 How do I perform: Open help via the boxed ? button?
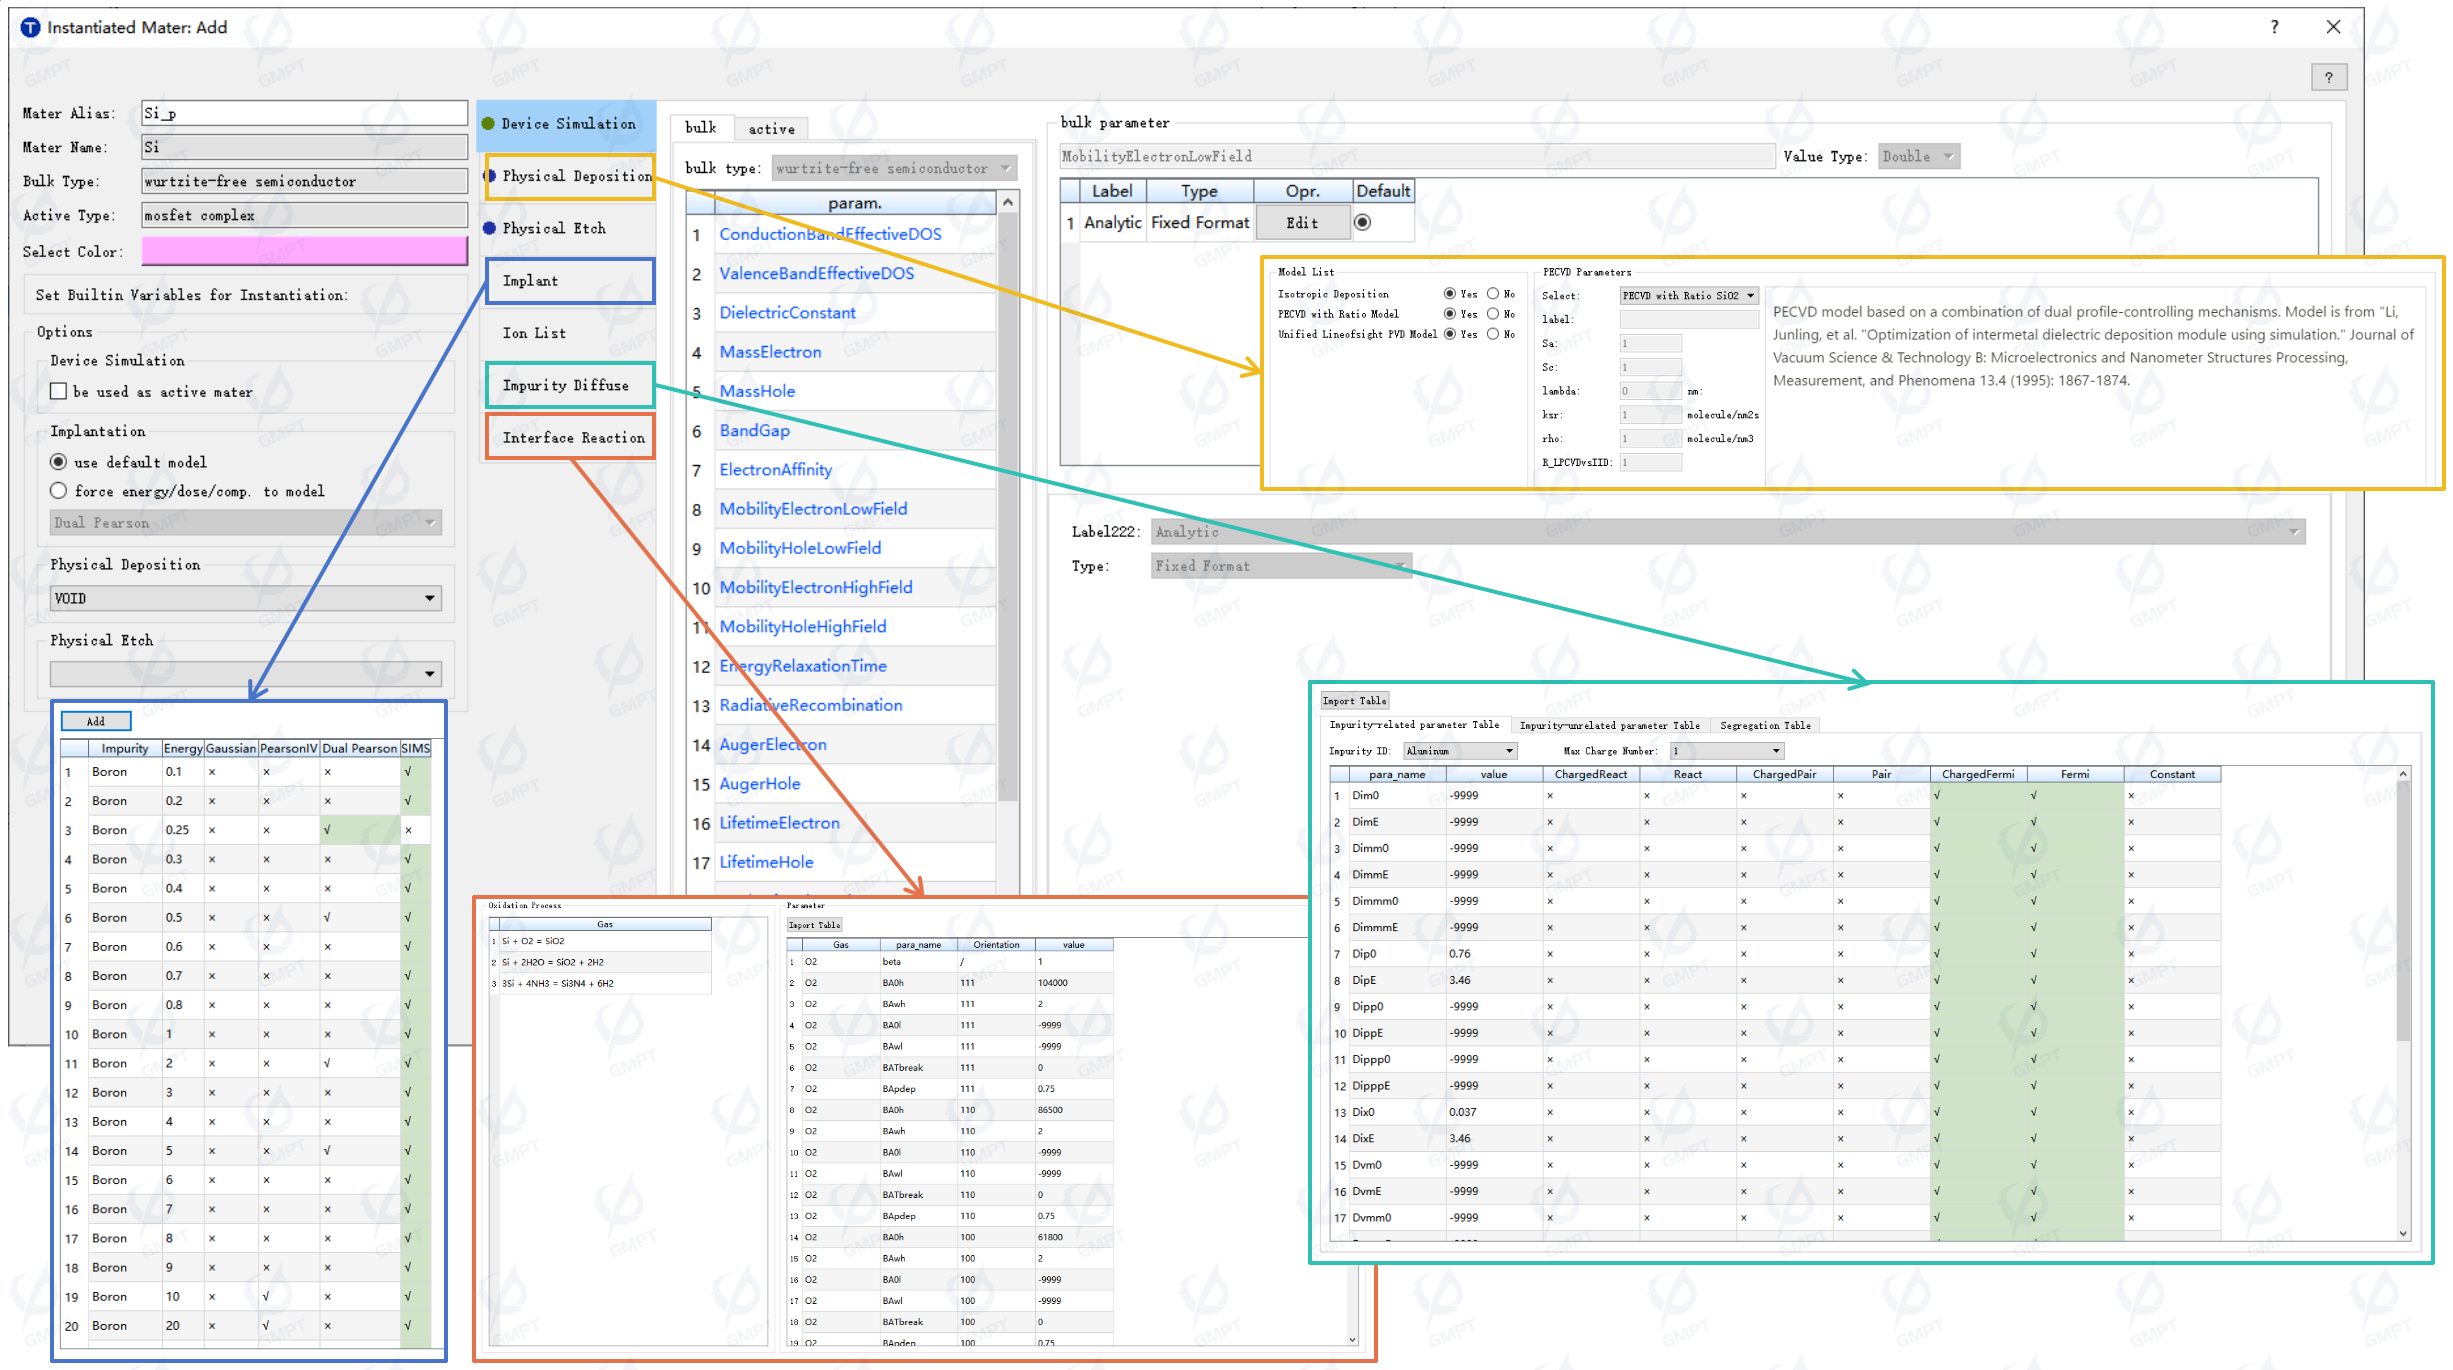click(x=2329, y=77)
